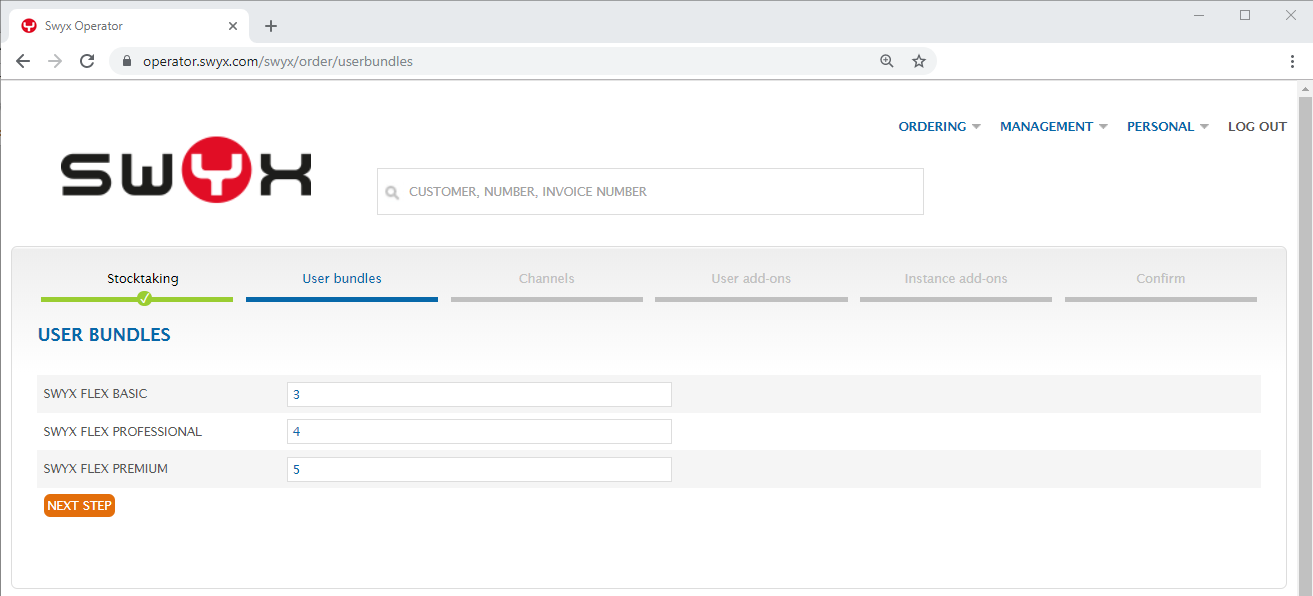The width and height of the screenshot is (1313, 596).
Task: Click the green checkmark under Stocktaking
Action: click(x=144, y=298)
